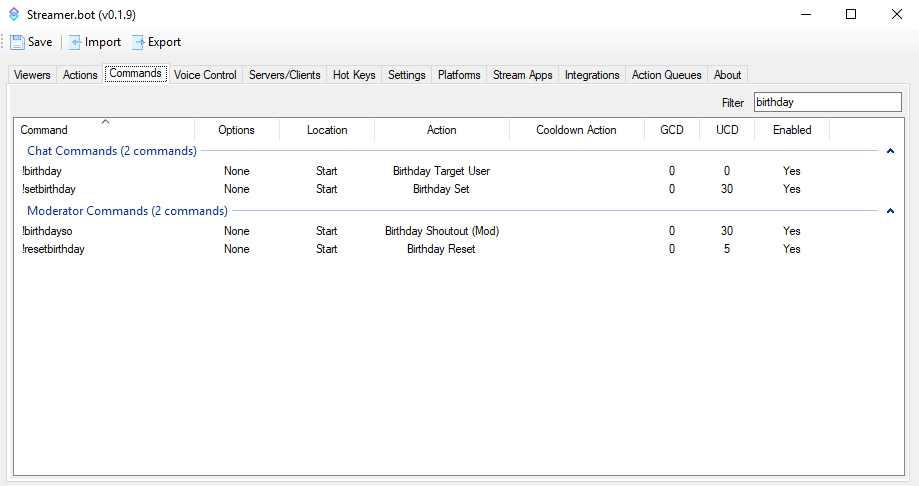The image size is (919, 486).
Task: Click GCD value 0 in !birthdayso row
Action: 672,231
